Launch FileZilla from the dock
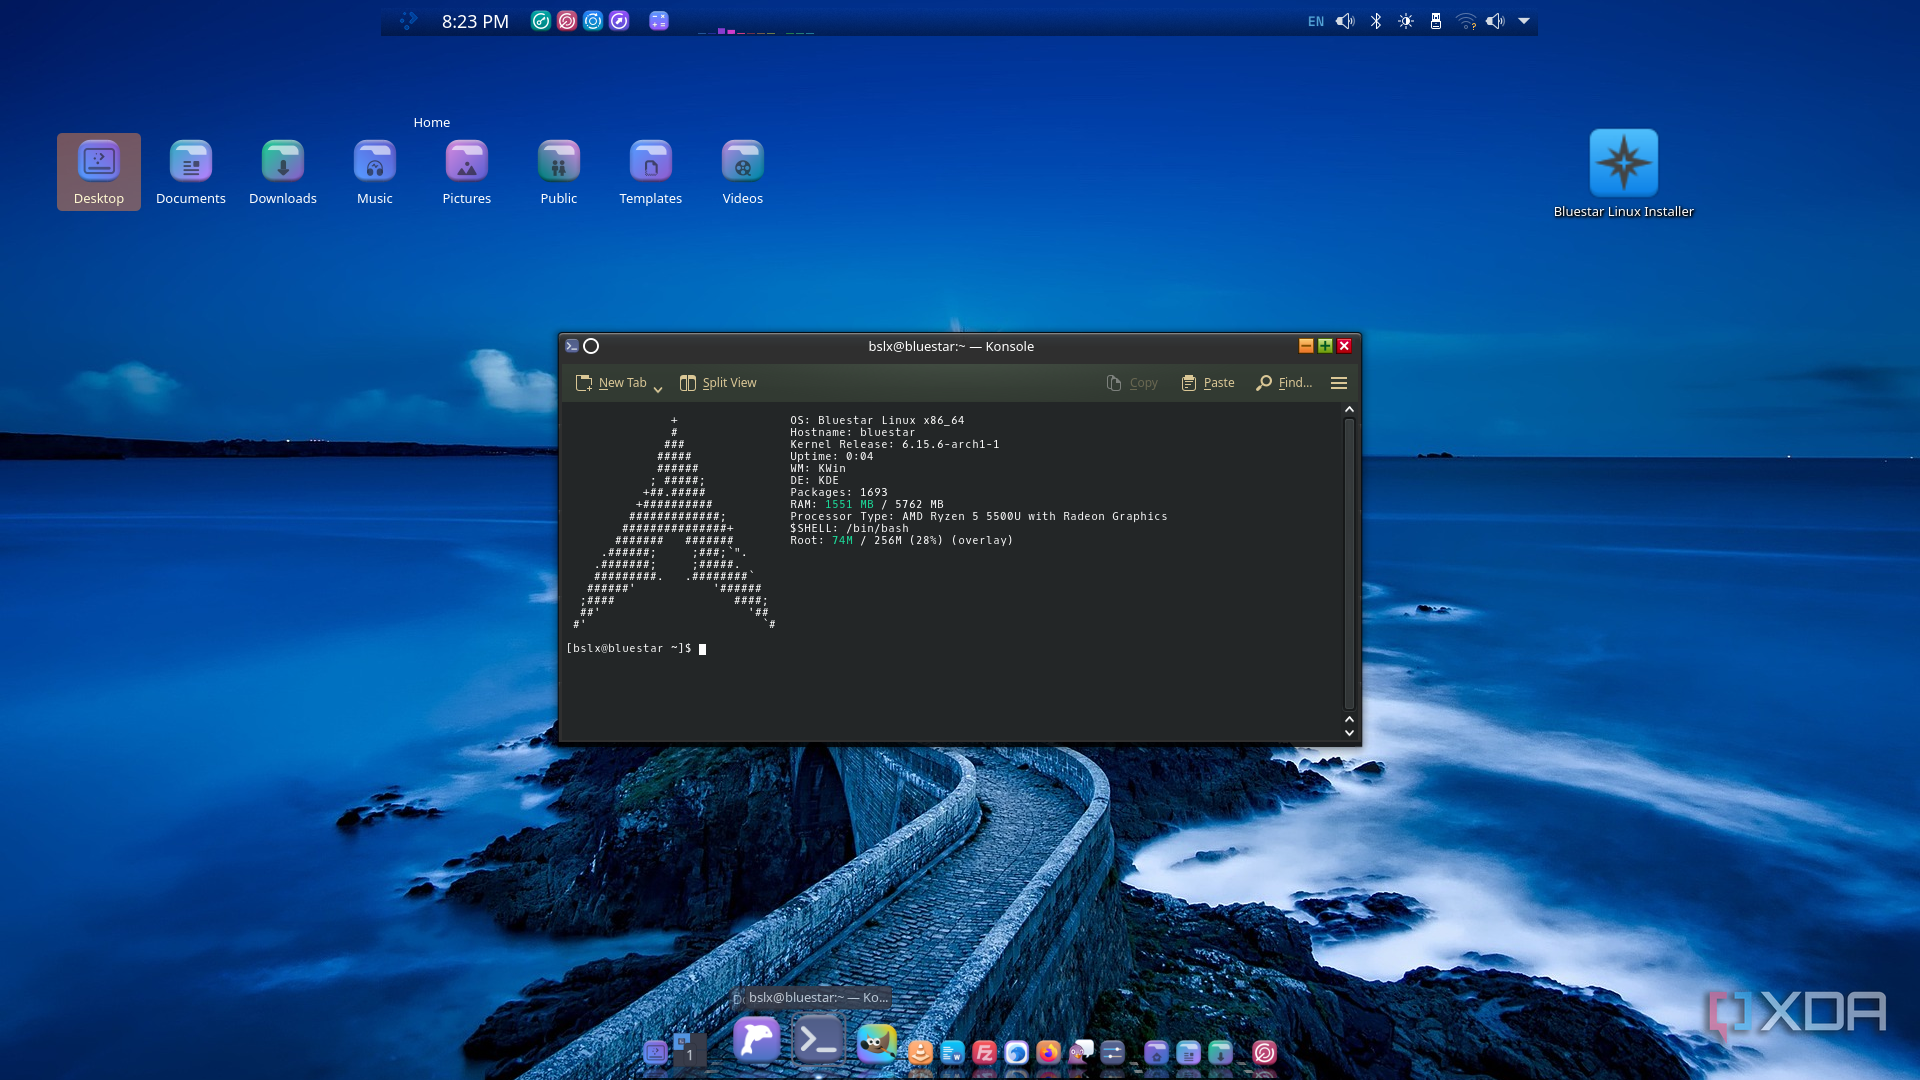Viewport: 1920px width, 1080px height. [x=984, y=1052]
